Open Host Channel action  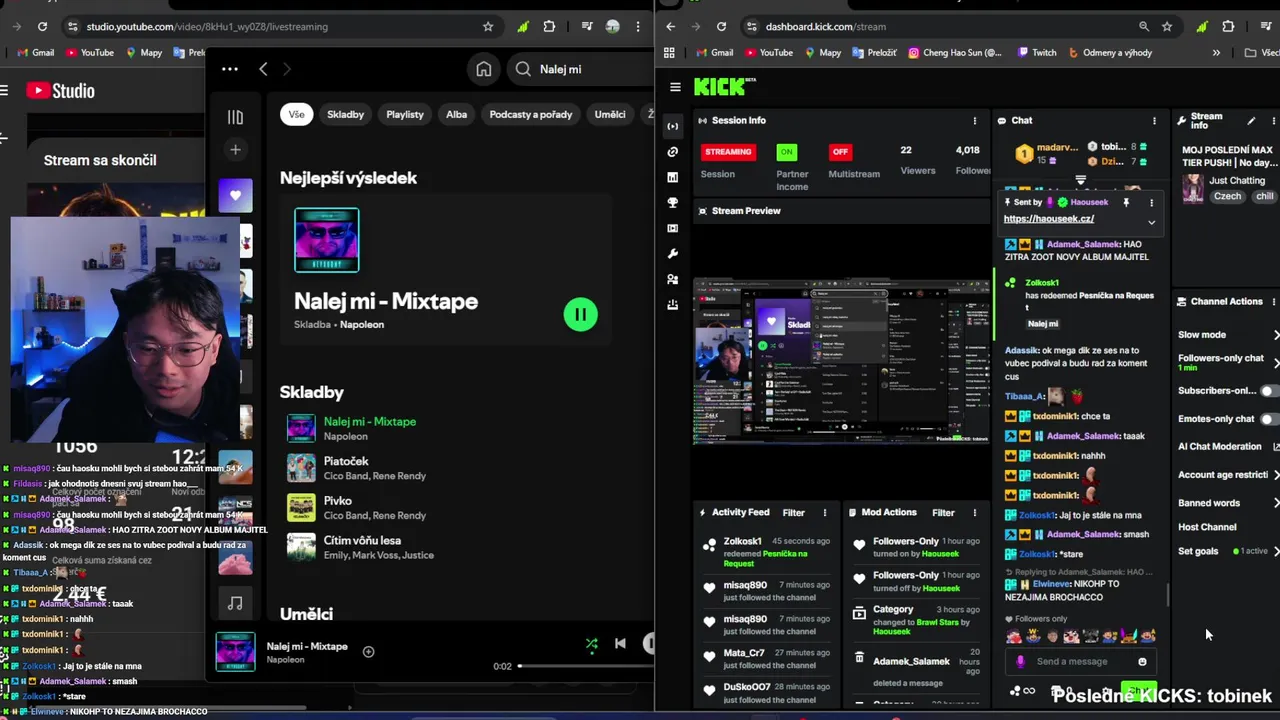point(1207,527)
